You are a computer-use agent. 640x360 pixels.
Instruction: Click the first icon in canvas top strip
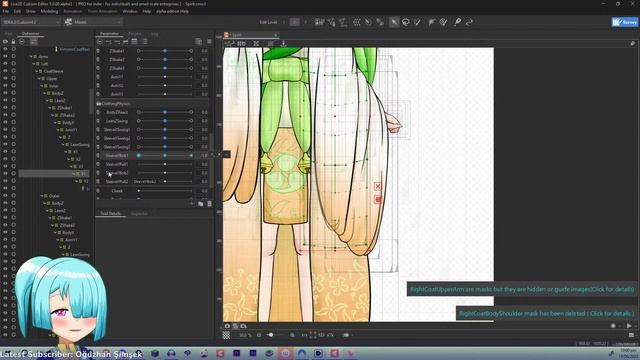pyautogui.click(x=229, y=43)
